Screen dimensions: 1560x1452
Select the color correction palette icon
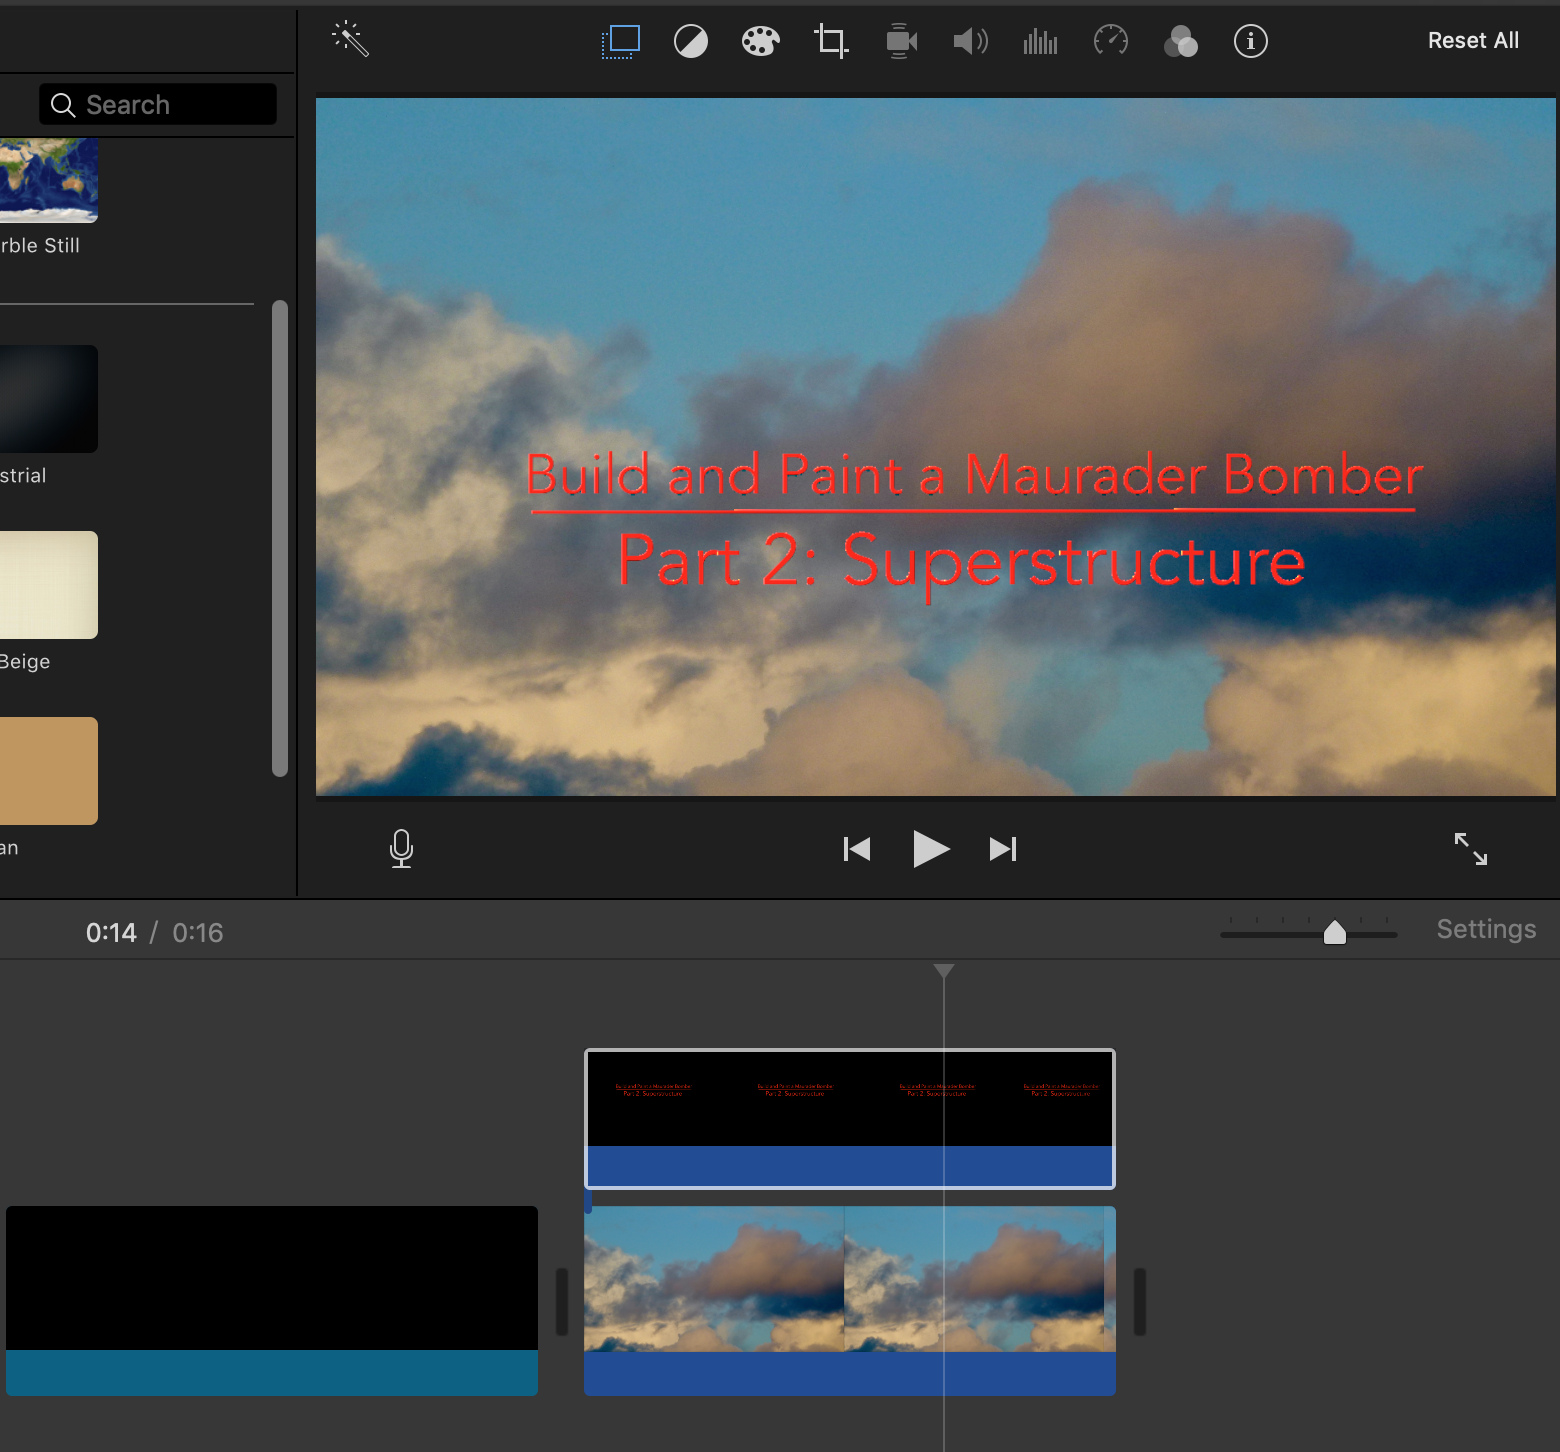point(760,41)
